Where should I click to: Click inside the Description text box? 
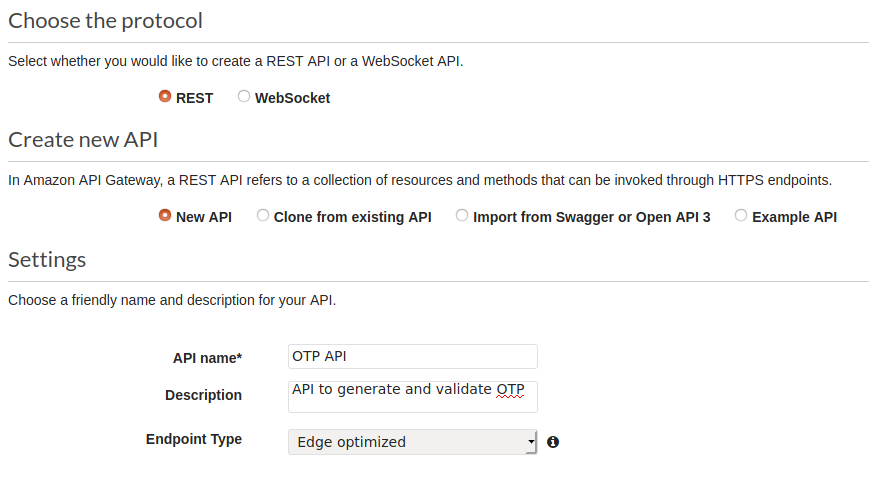(412, 396)
